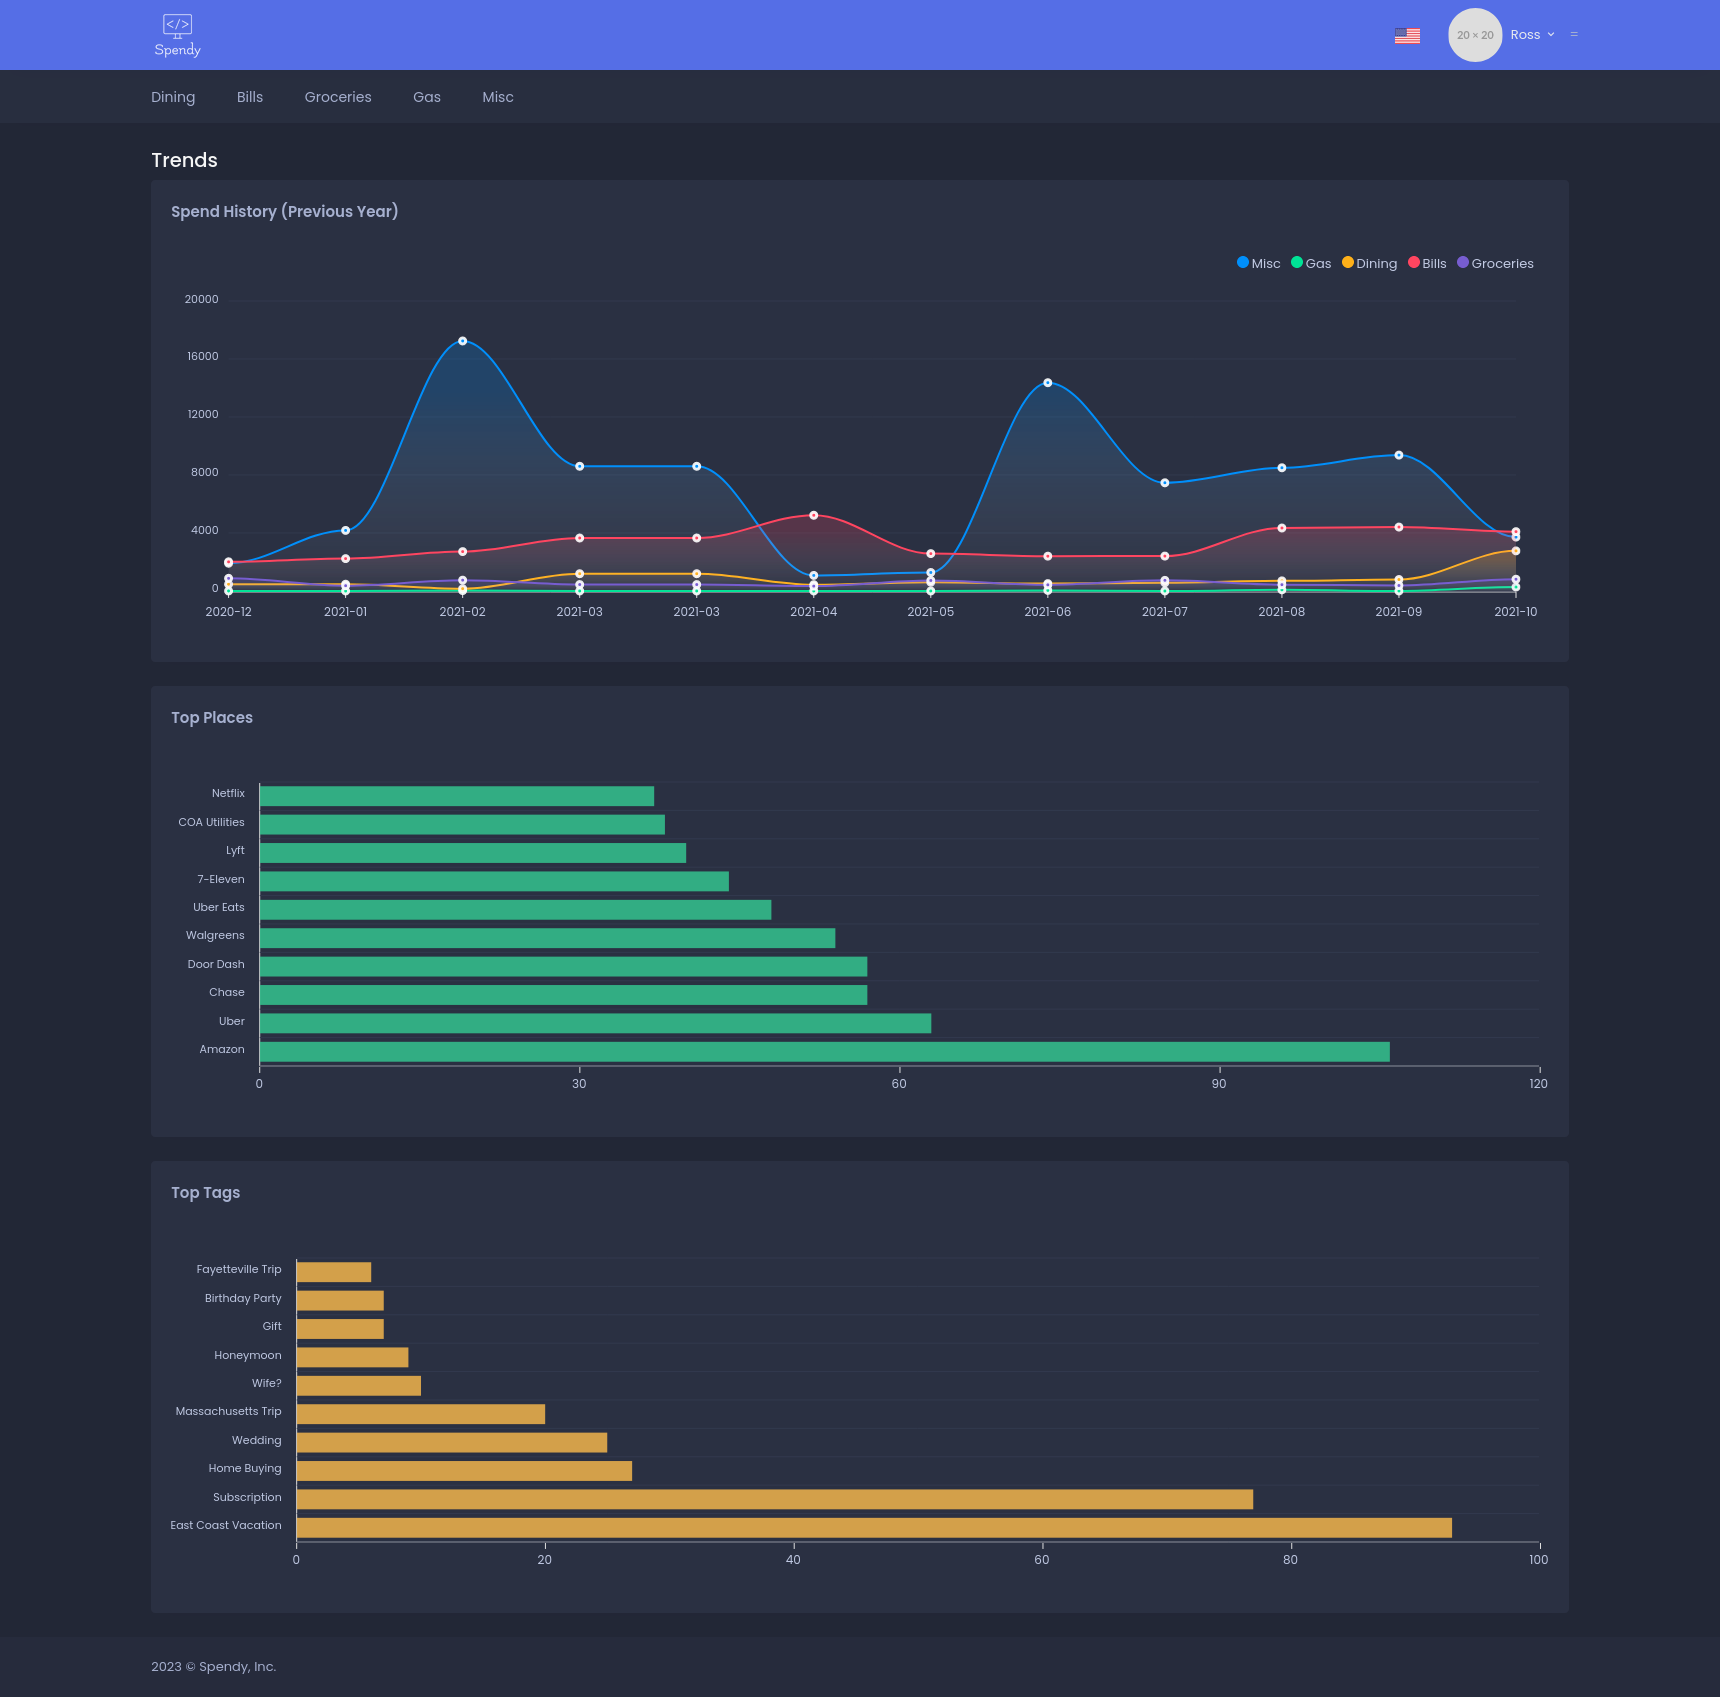Click the Chase bar in Top Places
1720x1697 pixels.
(563, 995)
